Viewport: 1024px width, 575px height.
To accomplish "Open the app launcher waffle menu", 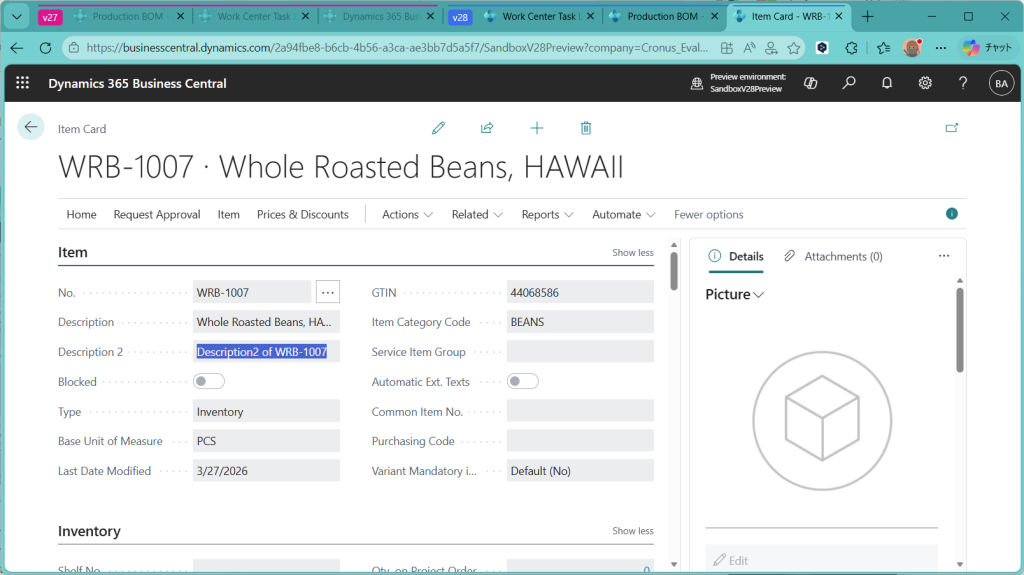I will tap(23, 84).
